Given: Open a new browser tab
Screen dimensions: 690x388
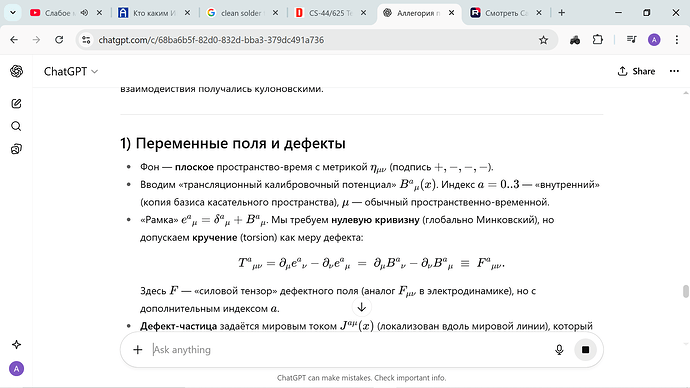Looking at the screenshot, I should [562, 13].
